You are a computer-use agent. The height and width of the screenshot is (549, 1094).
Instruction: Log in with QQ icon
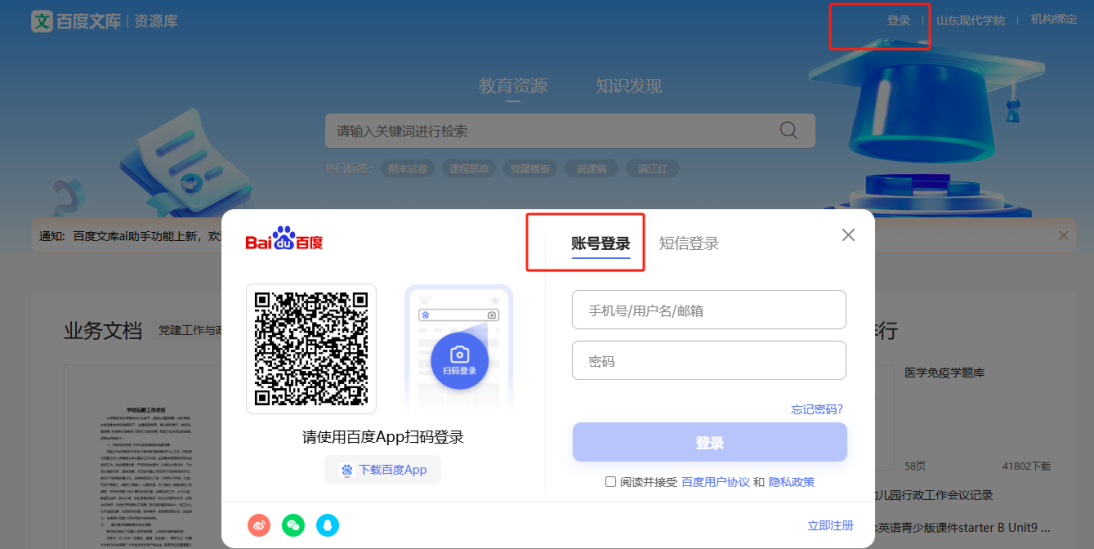click(327, 525)
